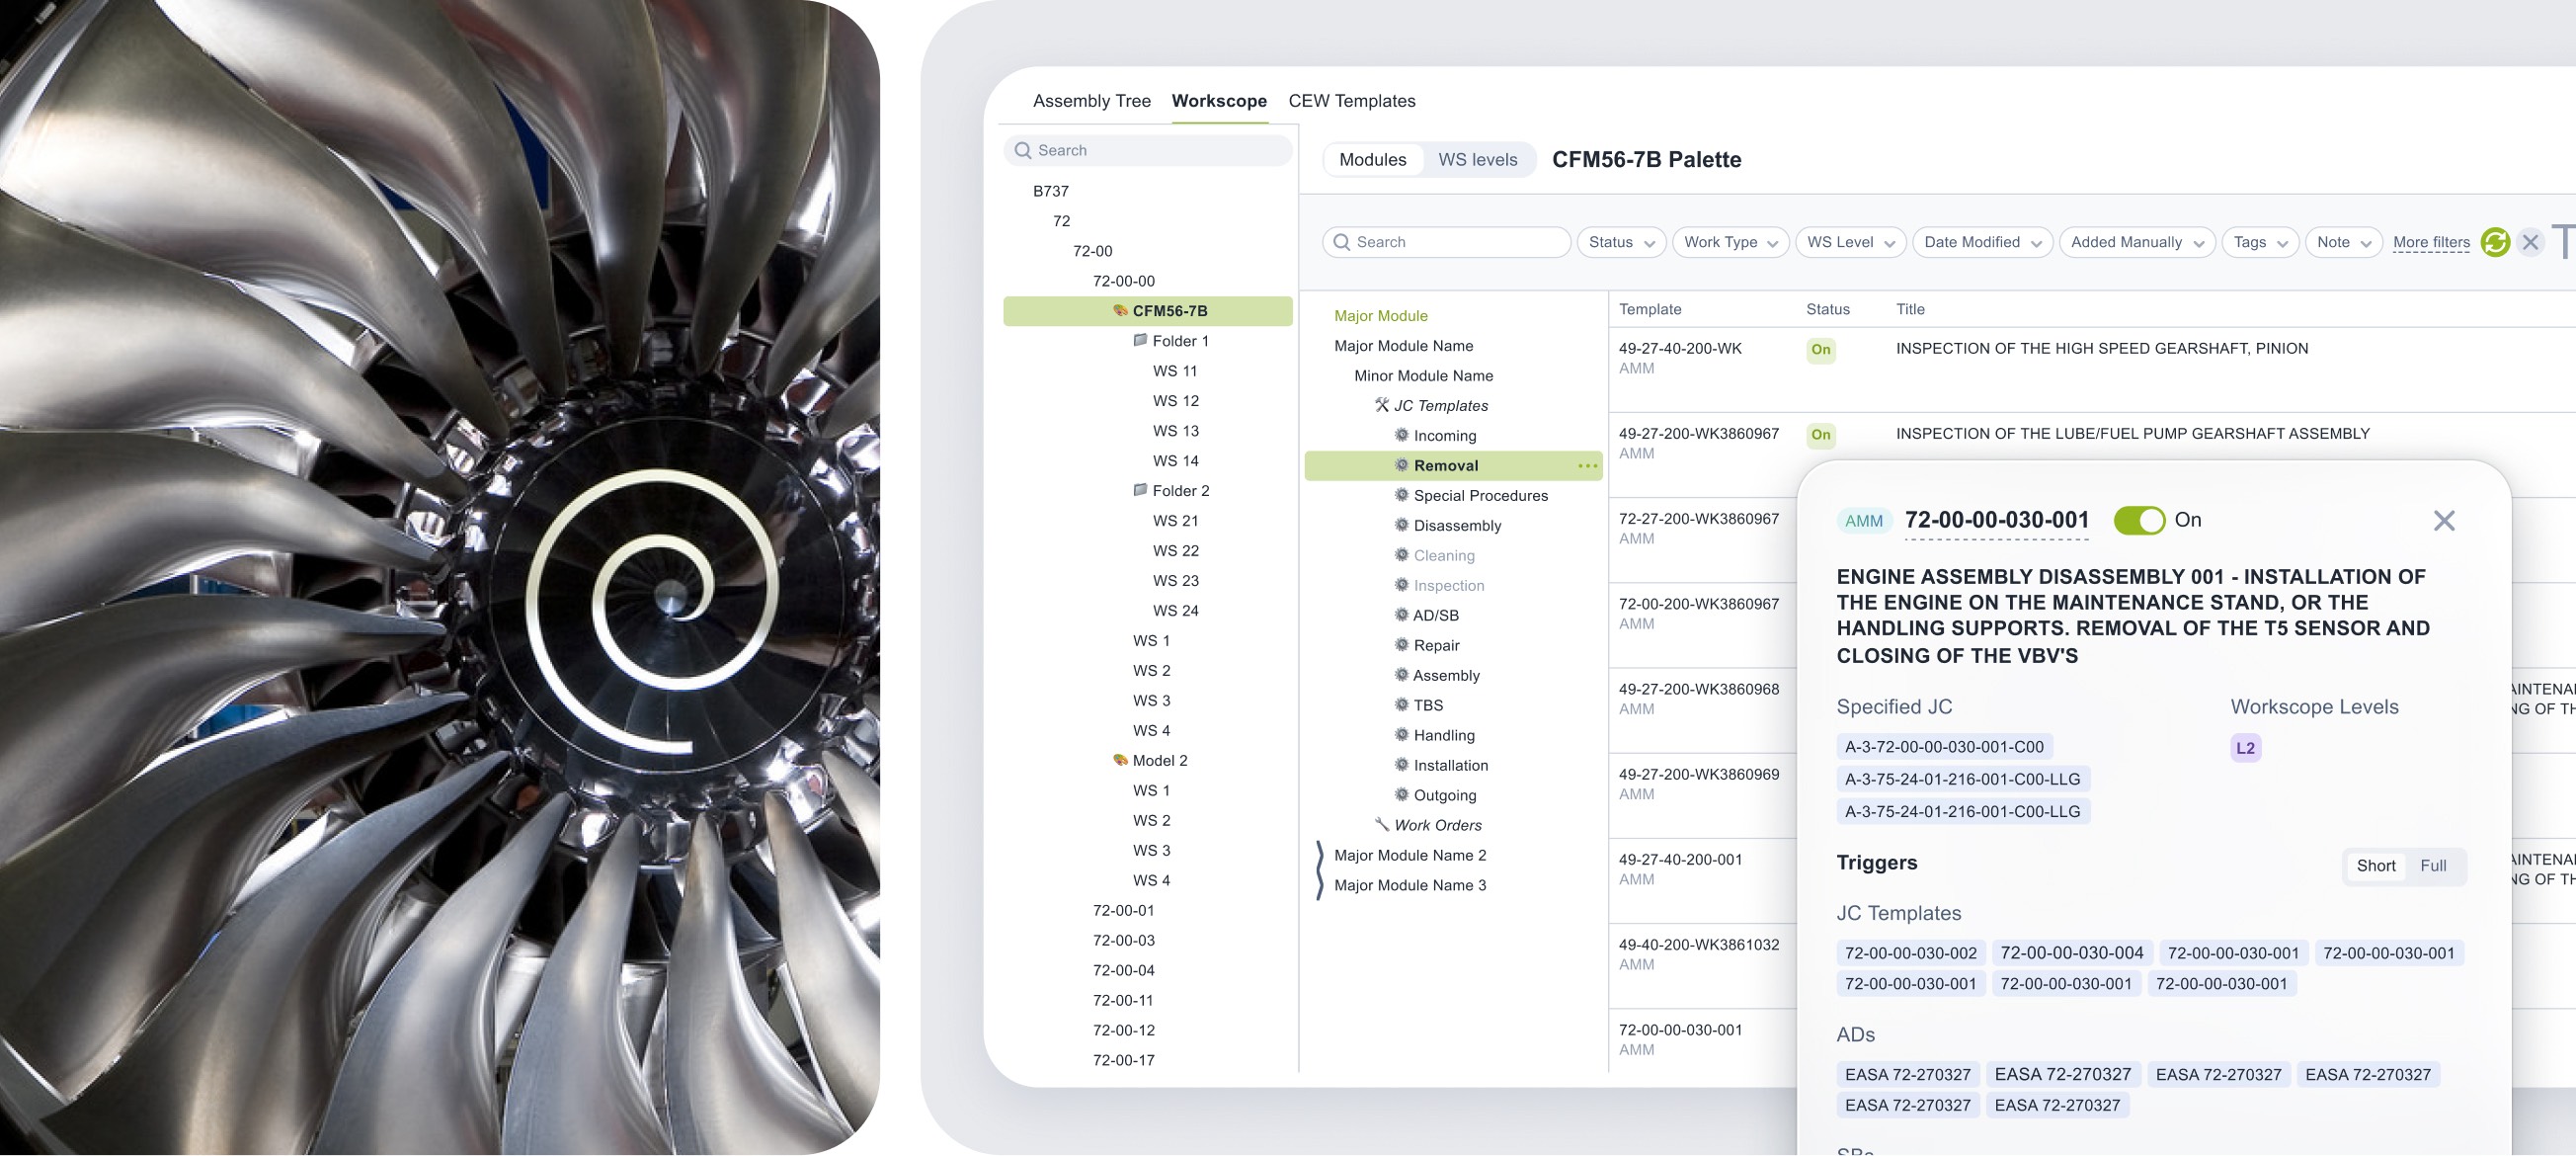Click the green refresh filters icon
The height and width of the screenshot is (1156, 2576).
[2494, 242]
